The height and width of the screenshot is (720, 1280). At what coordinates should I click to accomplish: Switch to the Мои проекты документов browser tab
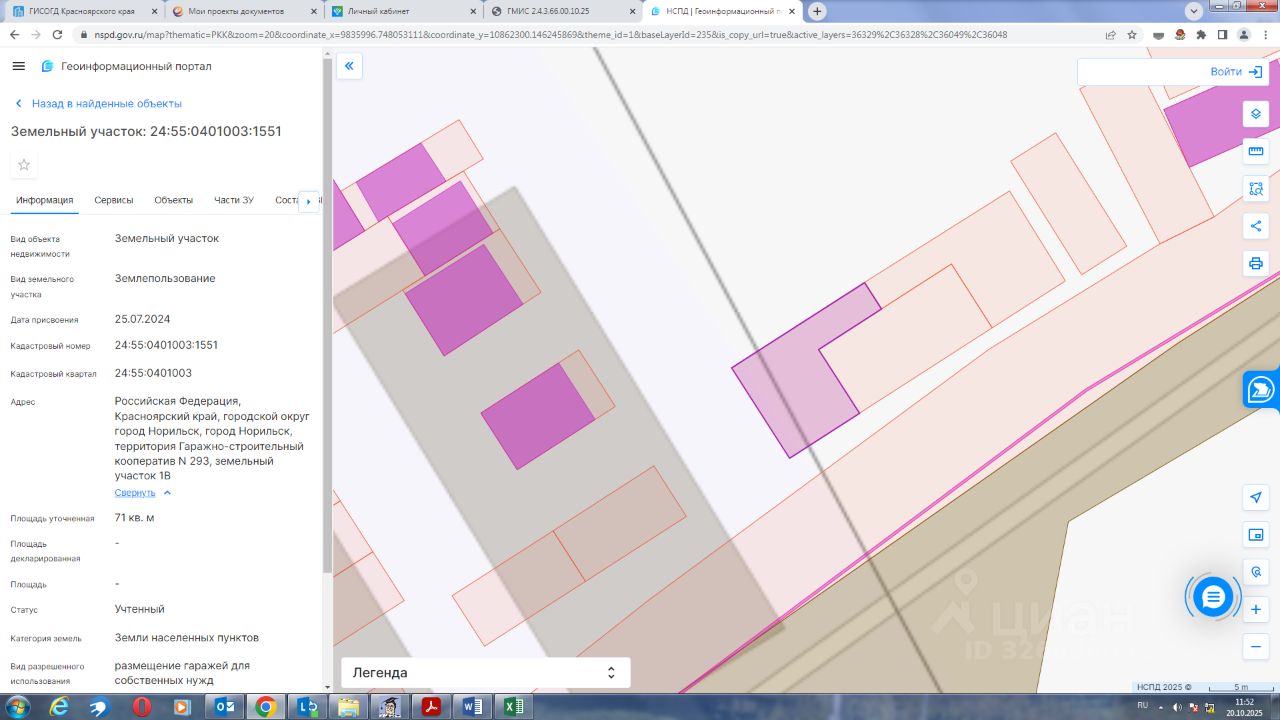[x=242, y=11]
